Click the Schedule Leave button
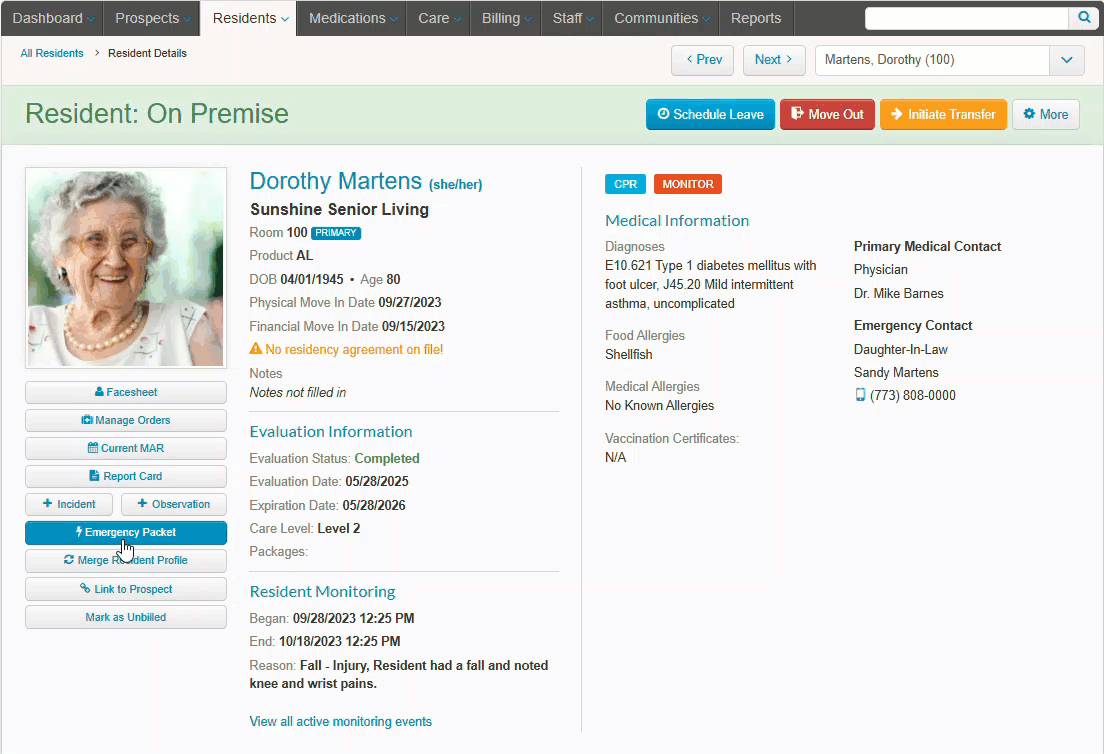 coord(710,114)
